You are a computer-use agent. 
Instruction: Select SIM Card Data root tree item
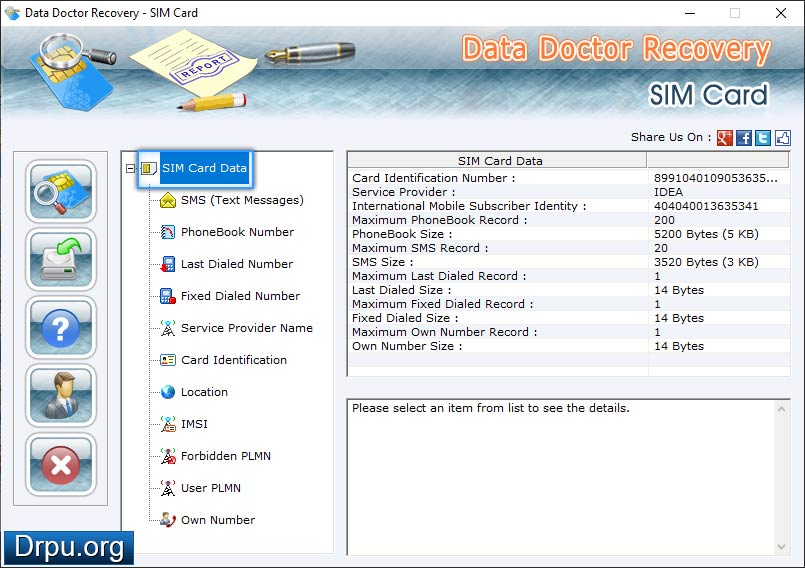click(204, 168)
